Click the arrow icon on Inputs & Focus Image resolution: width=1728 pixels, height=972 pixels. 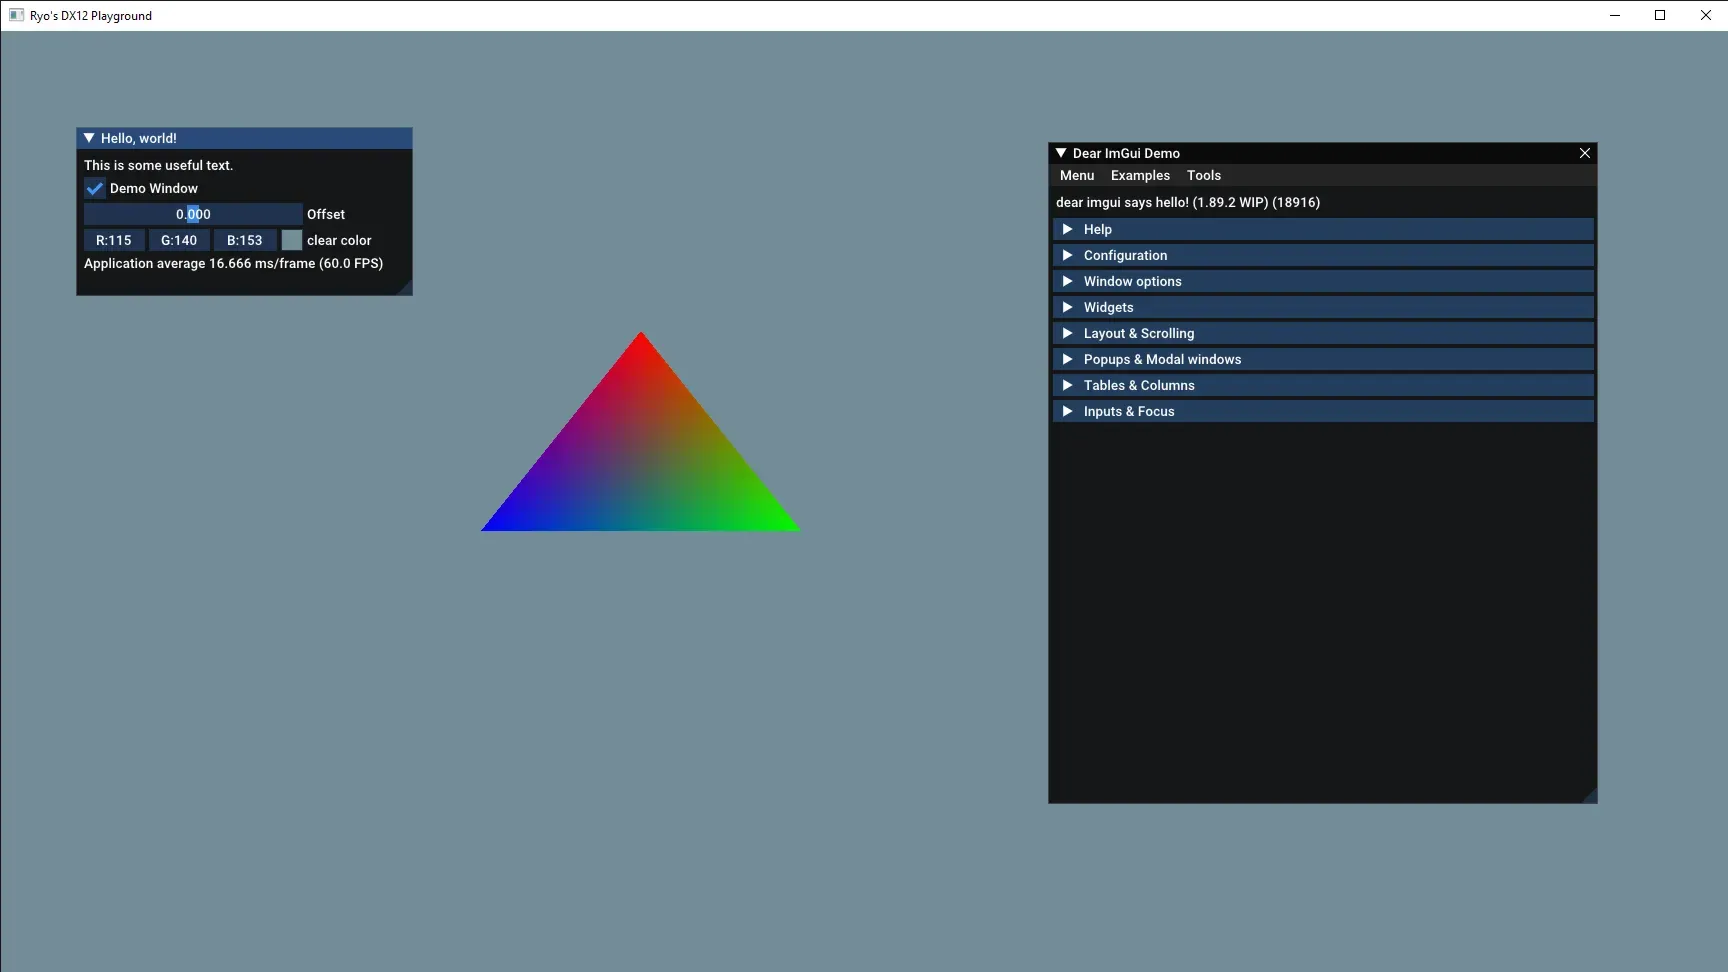pos(1068,411)
